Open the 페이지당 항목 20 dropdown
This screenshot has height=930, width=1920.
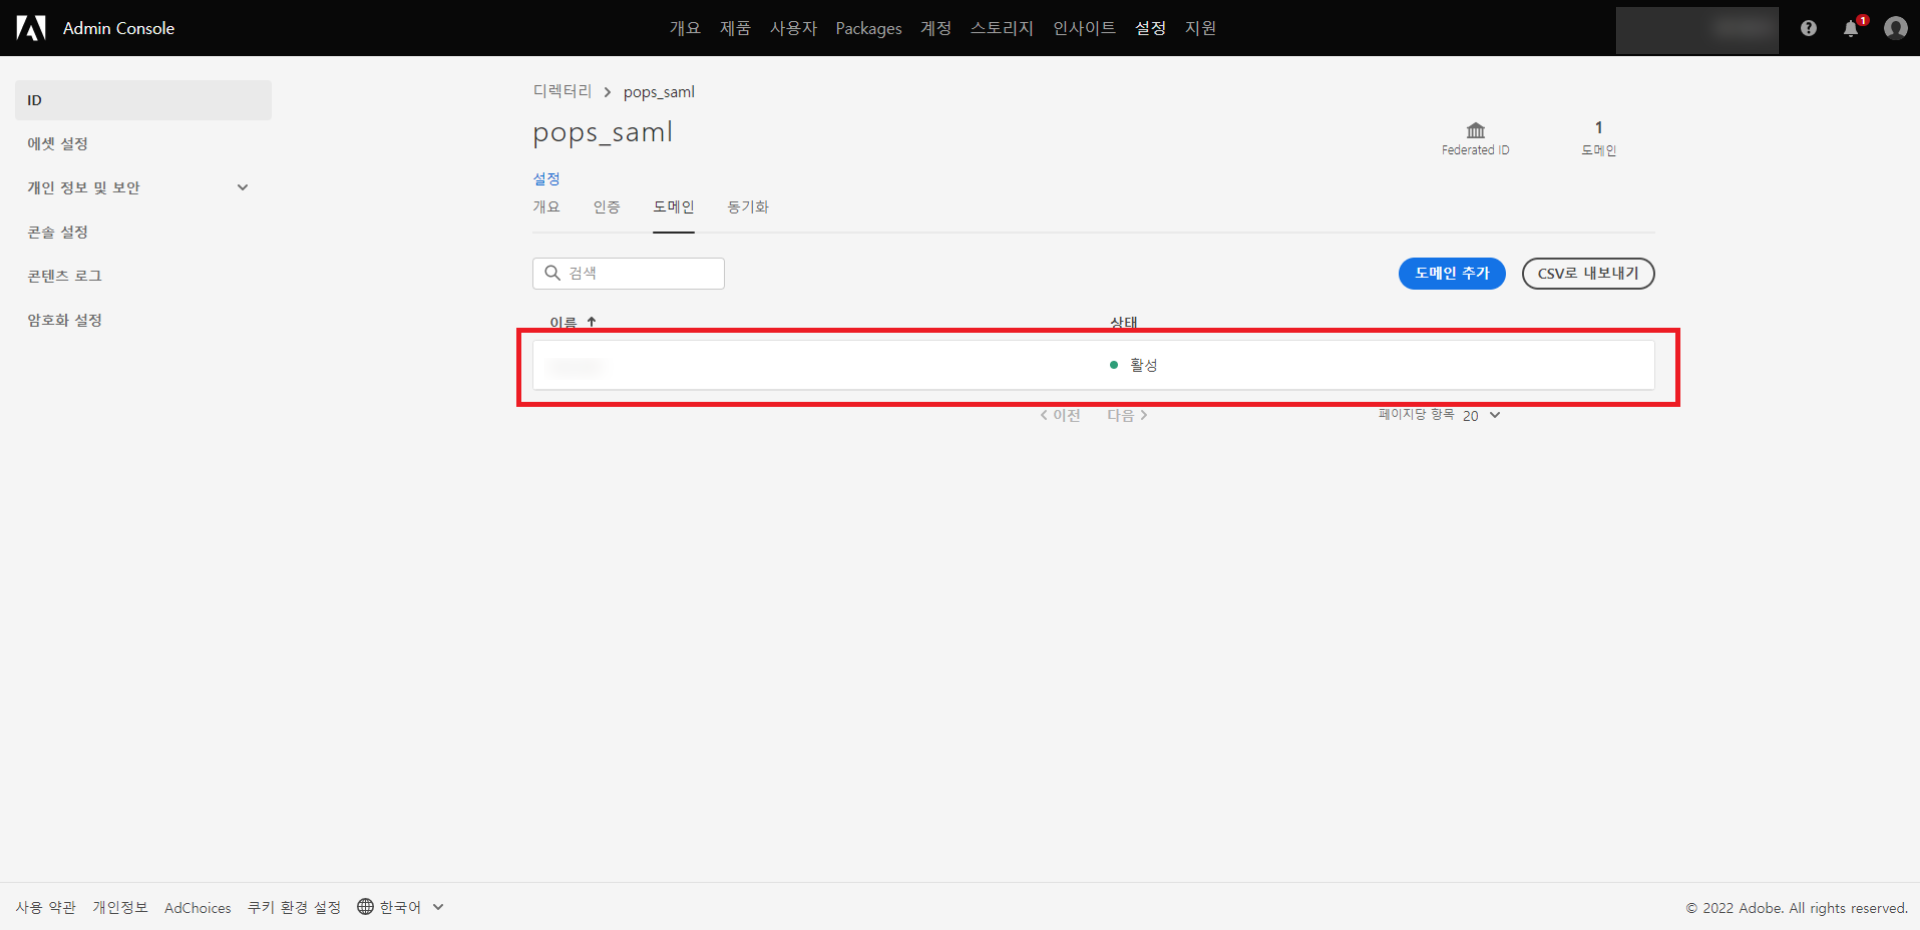click(1482, 415)
